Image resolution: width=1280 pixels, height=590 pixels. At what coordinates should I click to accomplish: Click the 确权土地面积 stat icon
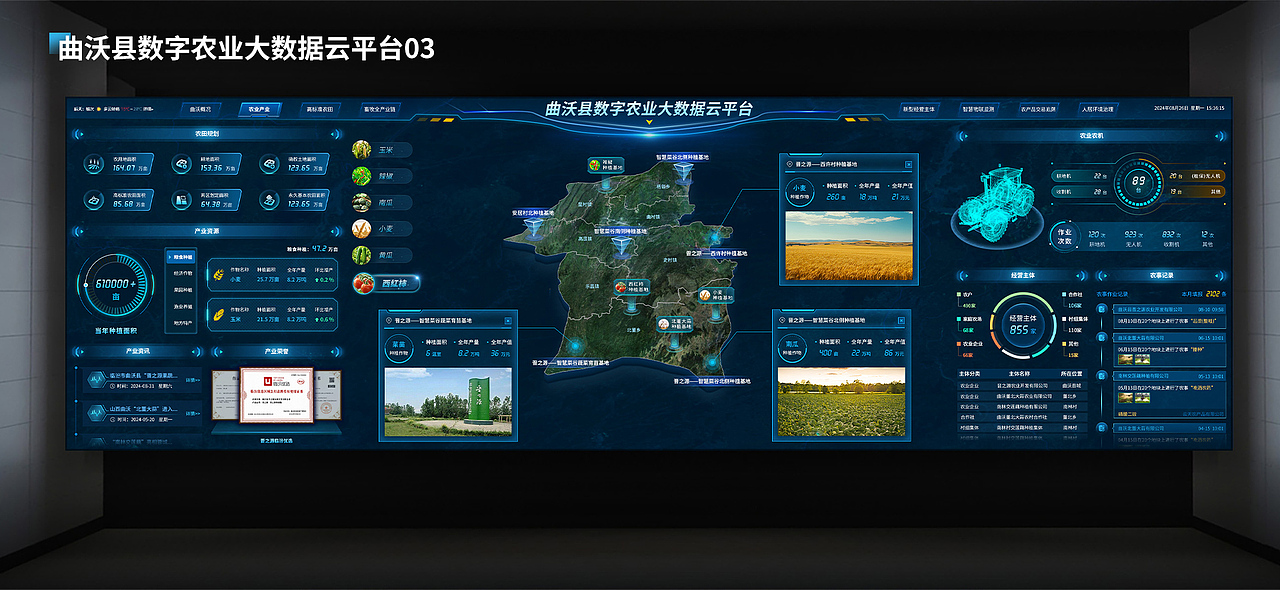(269, 163)
